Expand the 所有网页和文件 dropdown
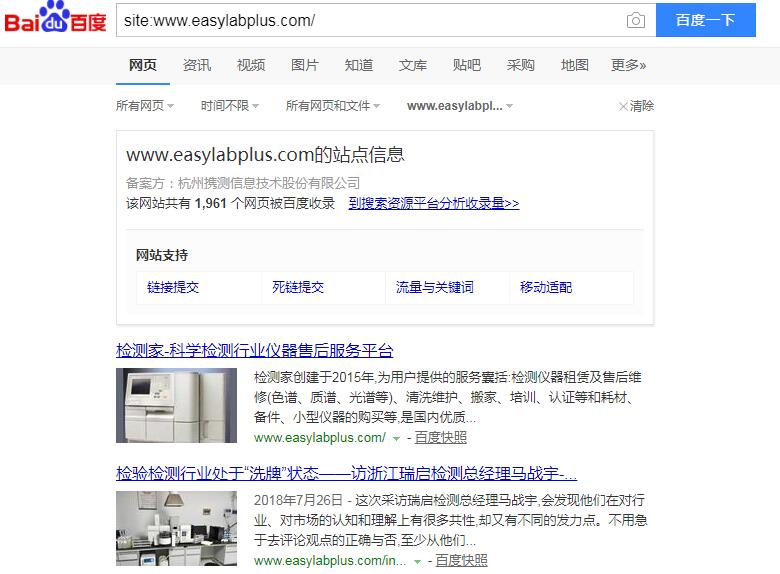 click(x=332, y=106)
